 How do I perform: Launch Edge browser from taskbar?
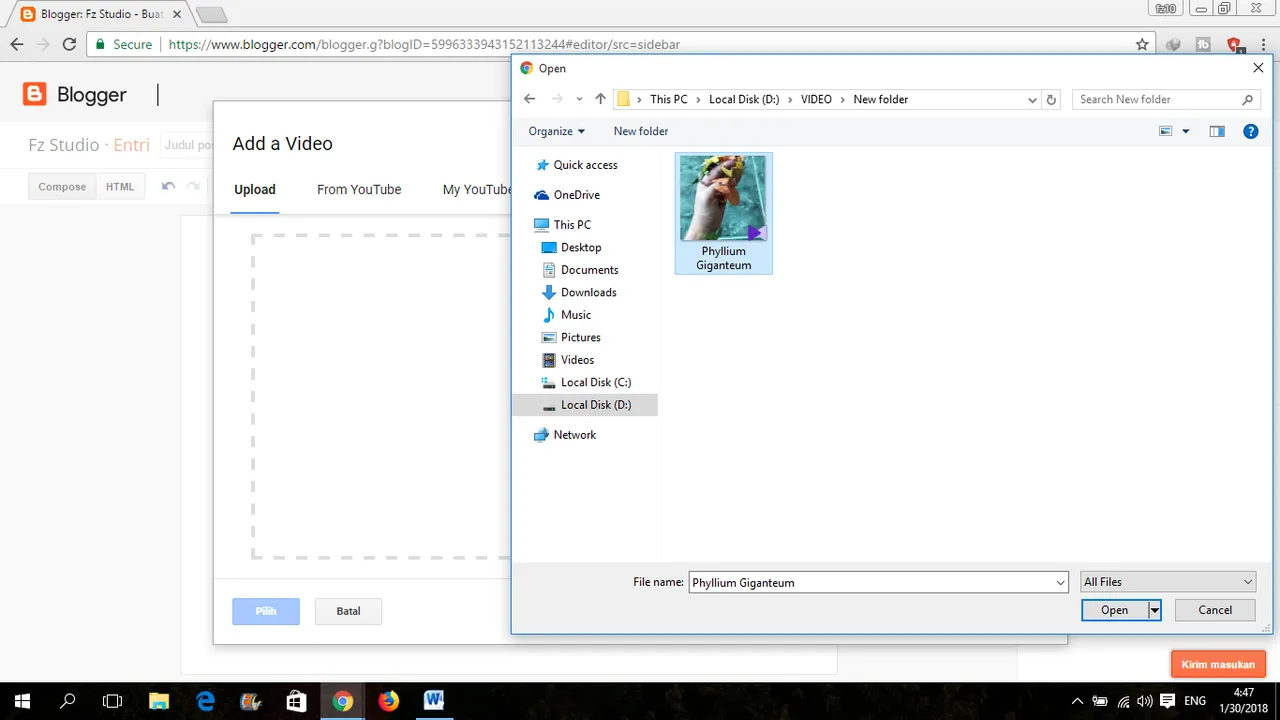pos(205,701)
